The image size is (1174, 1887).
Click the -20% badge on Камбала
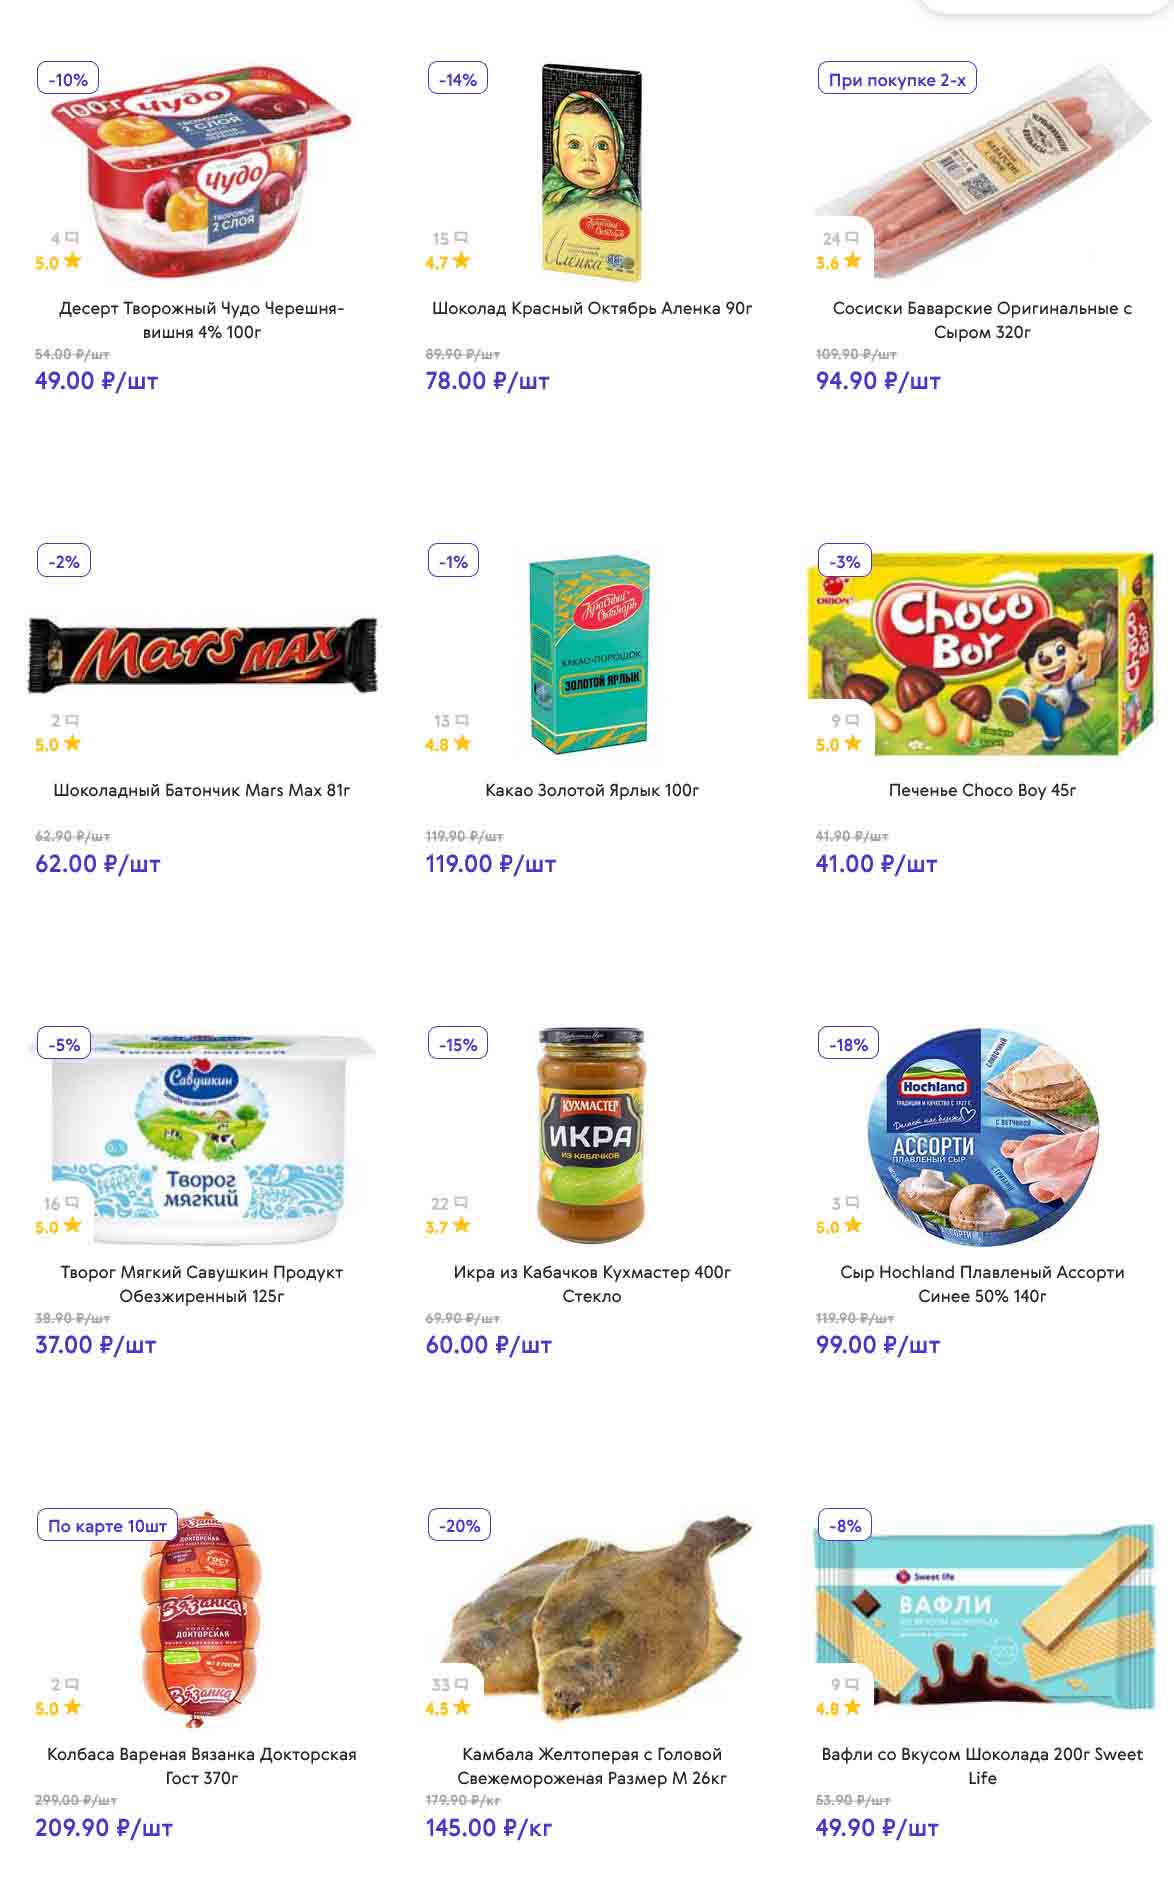coord(459,1526)
